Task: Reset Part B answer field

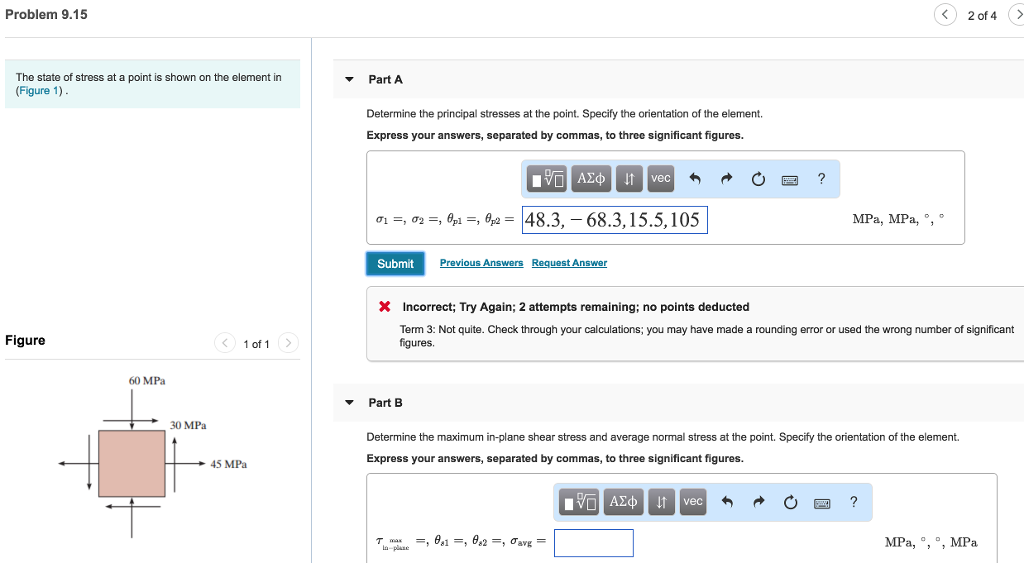Action: coord(790,502)
